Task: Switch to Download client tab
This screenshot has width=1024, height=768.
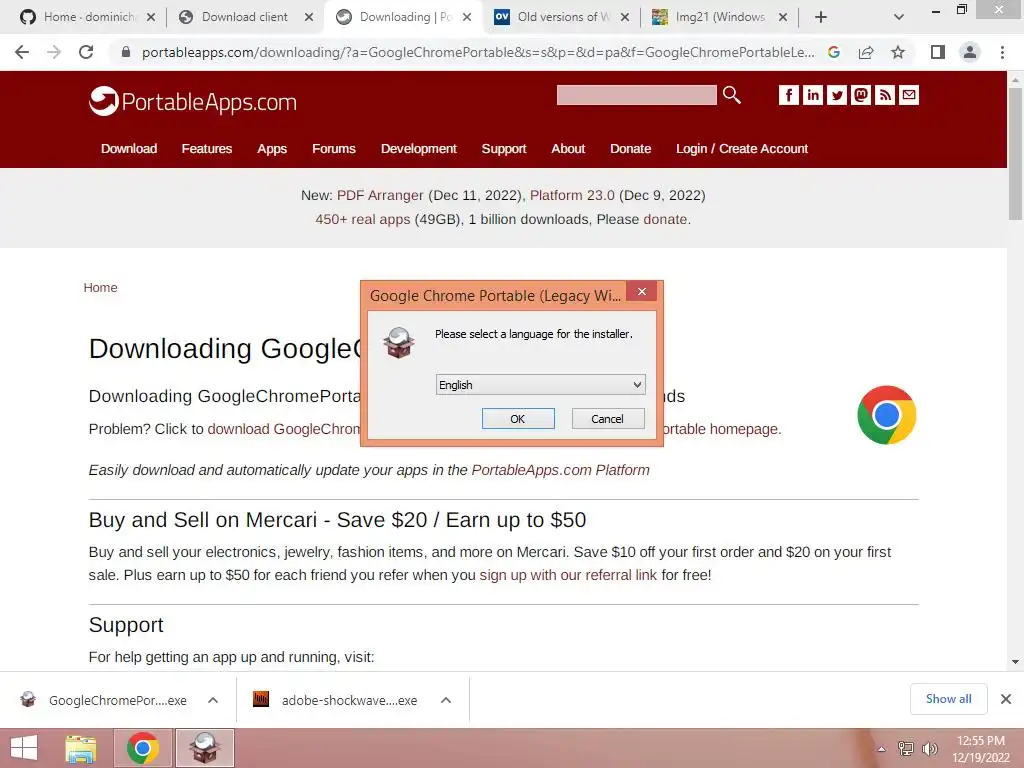Action: pyautogui.click(x=244, y=17)
